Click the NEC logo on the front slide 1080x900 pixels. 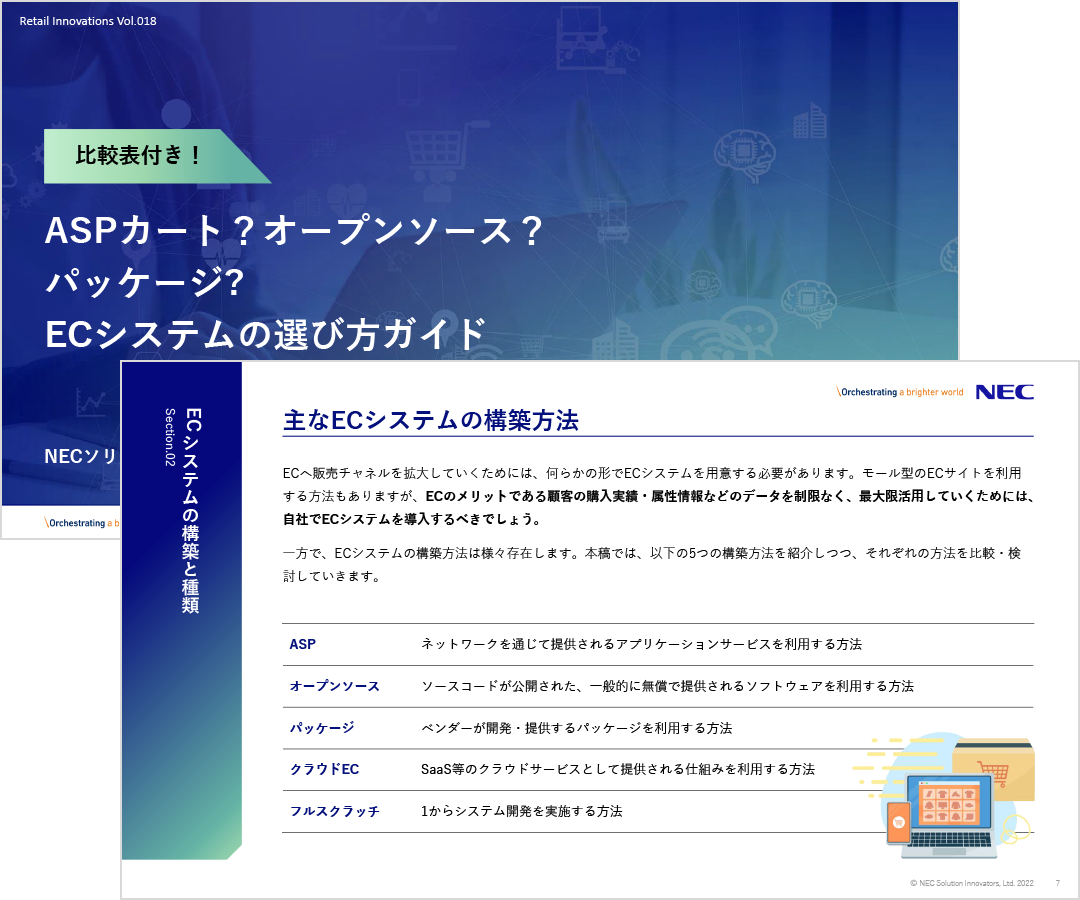(1004, 392)
